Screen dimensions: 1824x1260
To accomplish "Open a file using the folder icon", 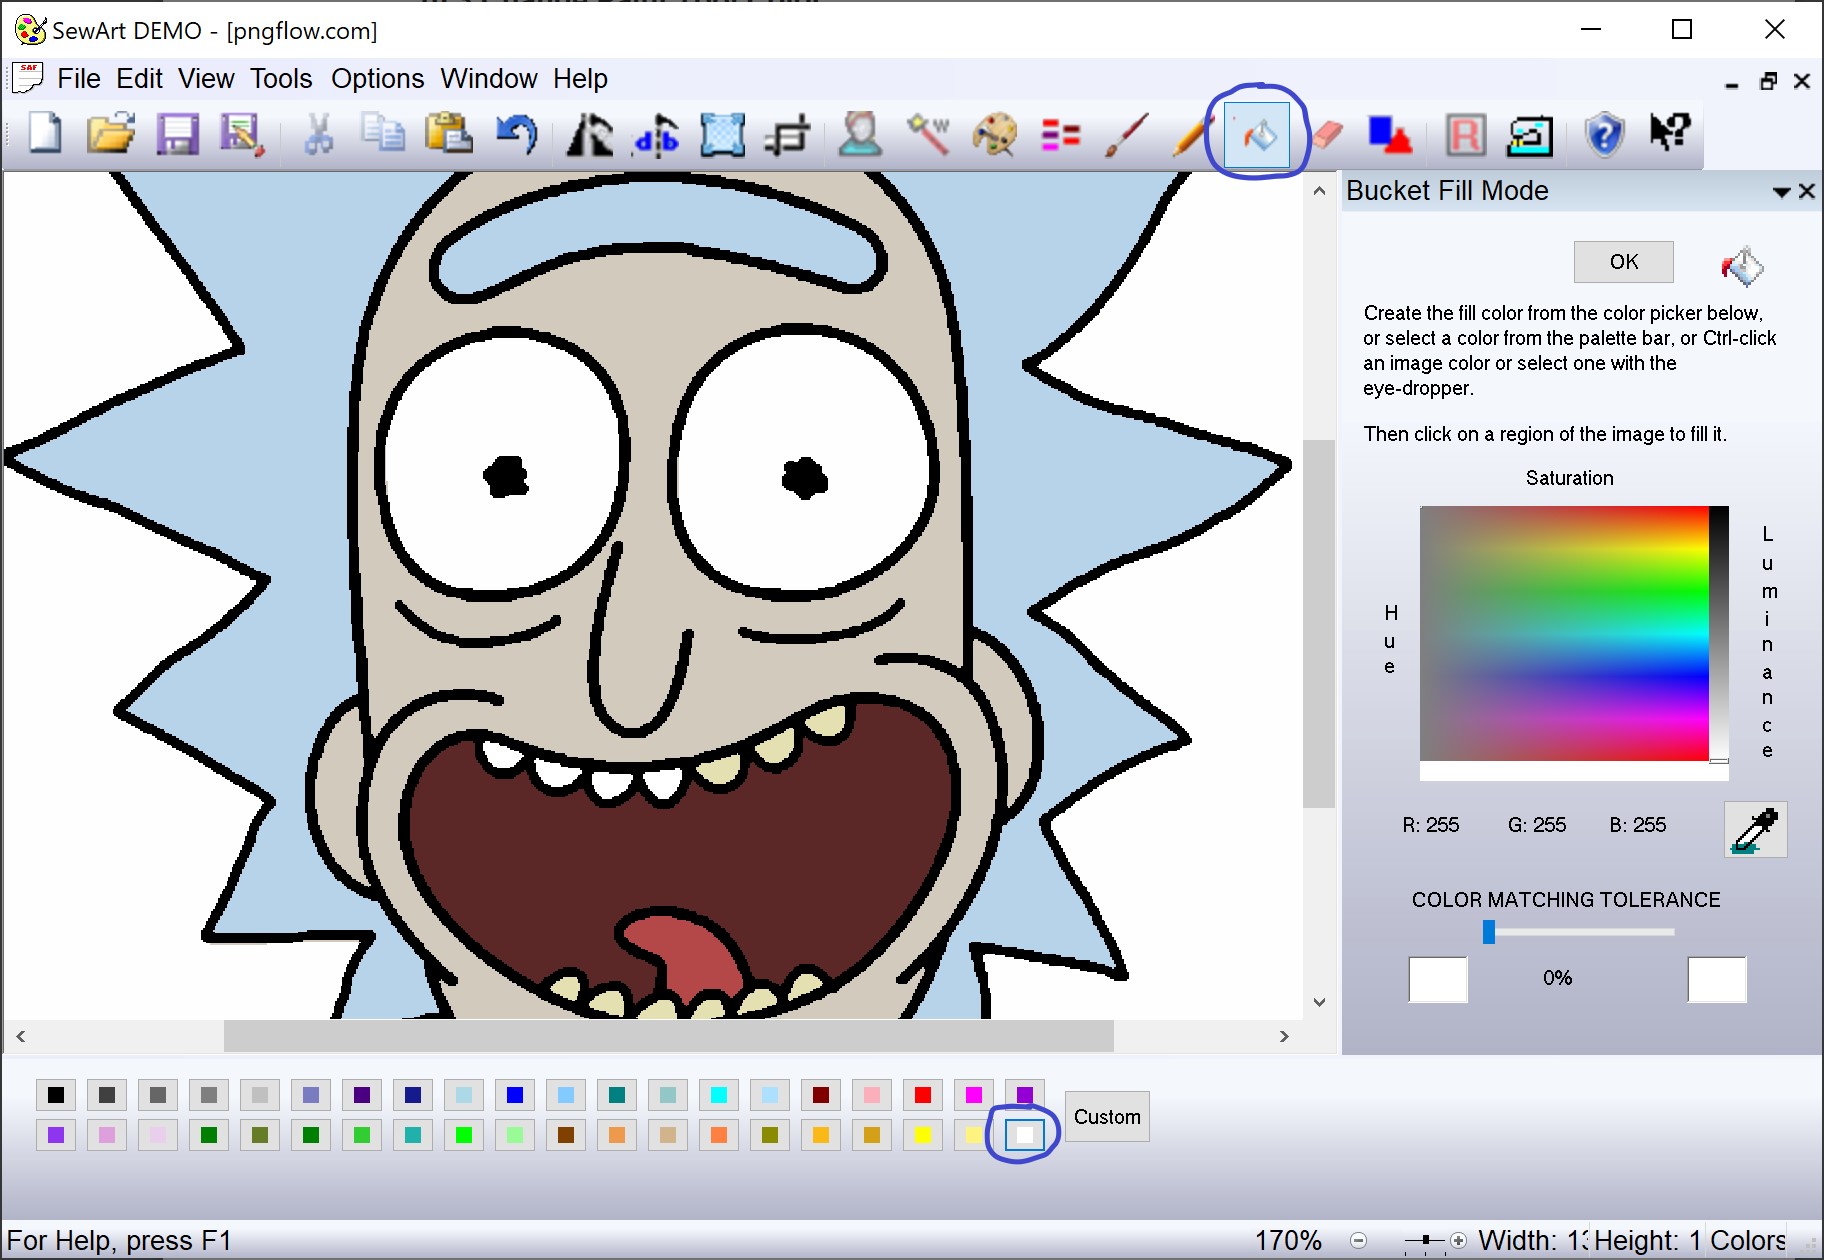I will [x=111, y=134].
